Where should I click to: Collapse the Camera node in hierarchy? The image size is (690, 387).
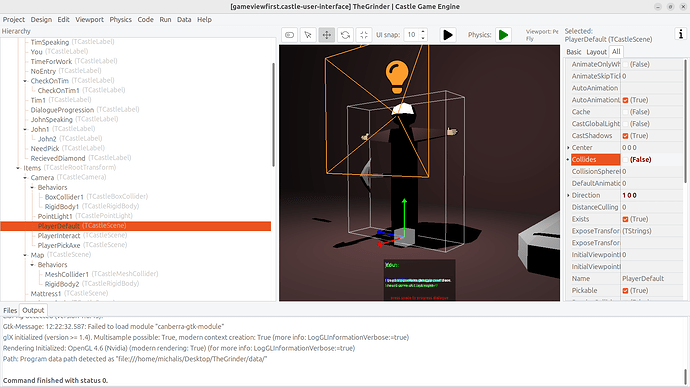25,177
